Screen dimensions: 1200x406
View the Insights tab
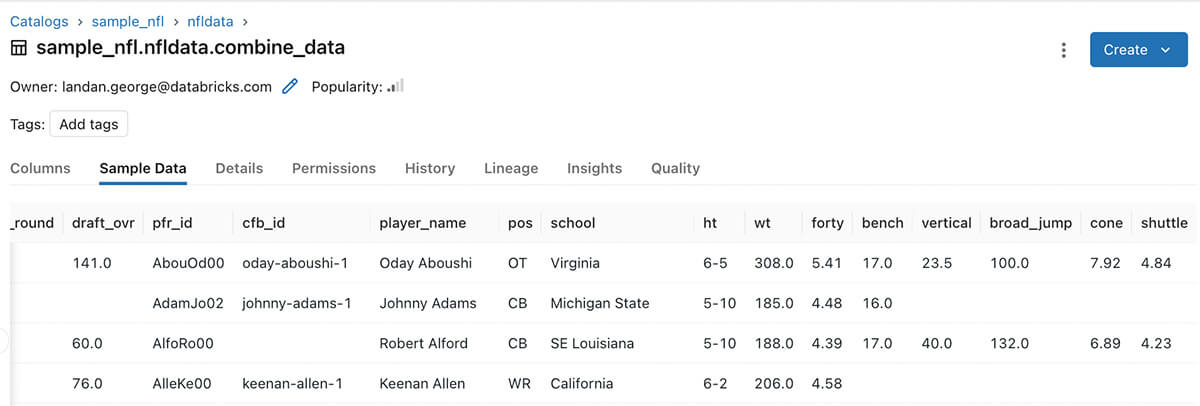594,168
